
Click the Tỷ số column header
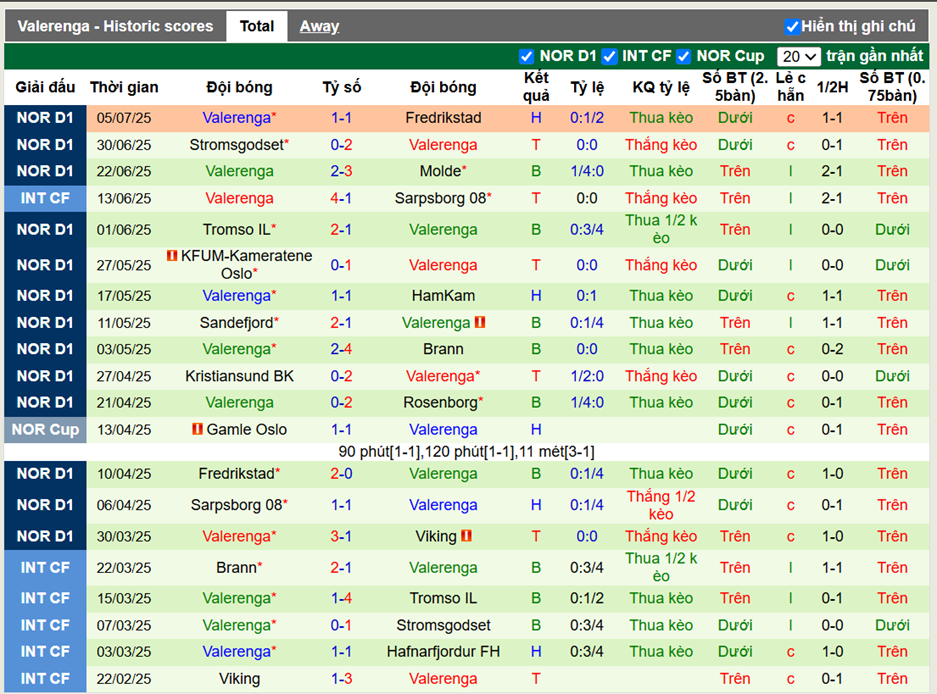[x=342, y=87]
